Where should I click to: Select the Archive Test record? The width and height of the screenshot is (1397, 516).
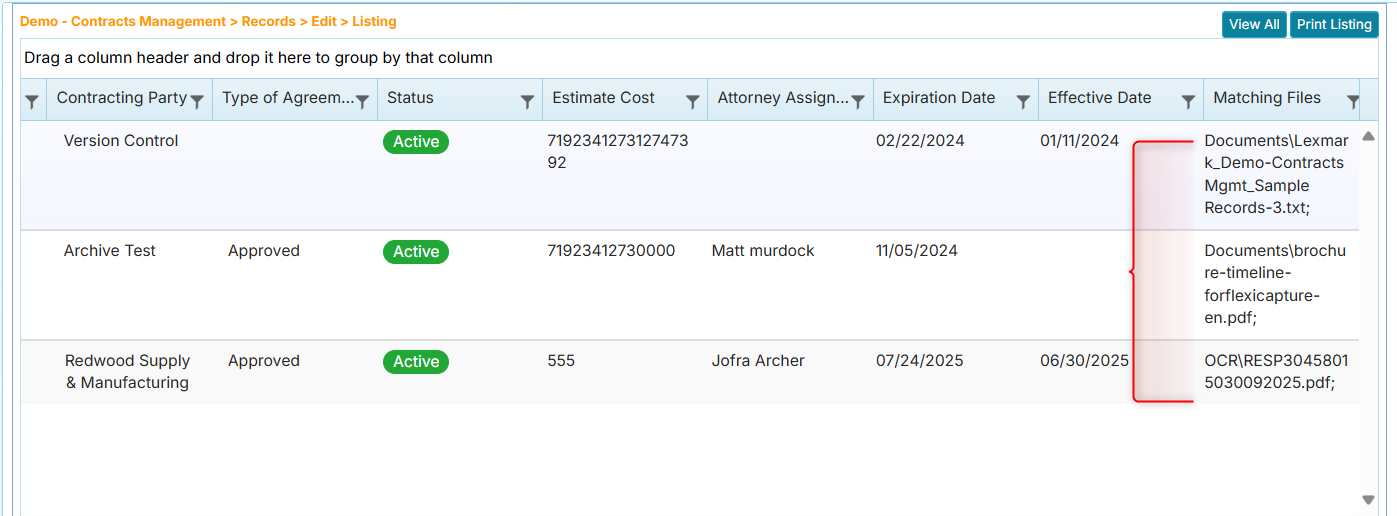pyautogui.click(x=110, y=251)
